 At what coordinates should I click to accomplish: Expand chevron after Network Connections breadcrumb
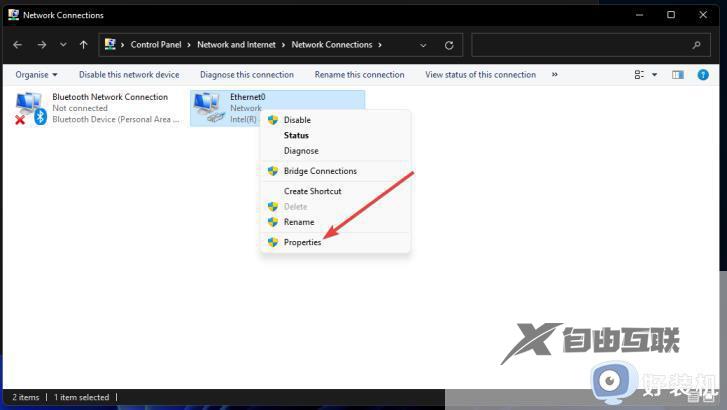point(380,45)
